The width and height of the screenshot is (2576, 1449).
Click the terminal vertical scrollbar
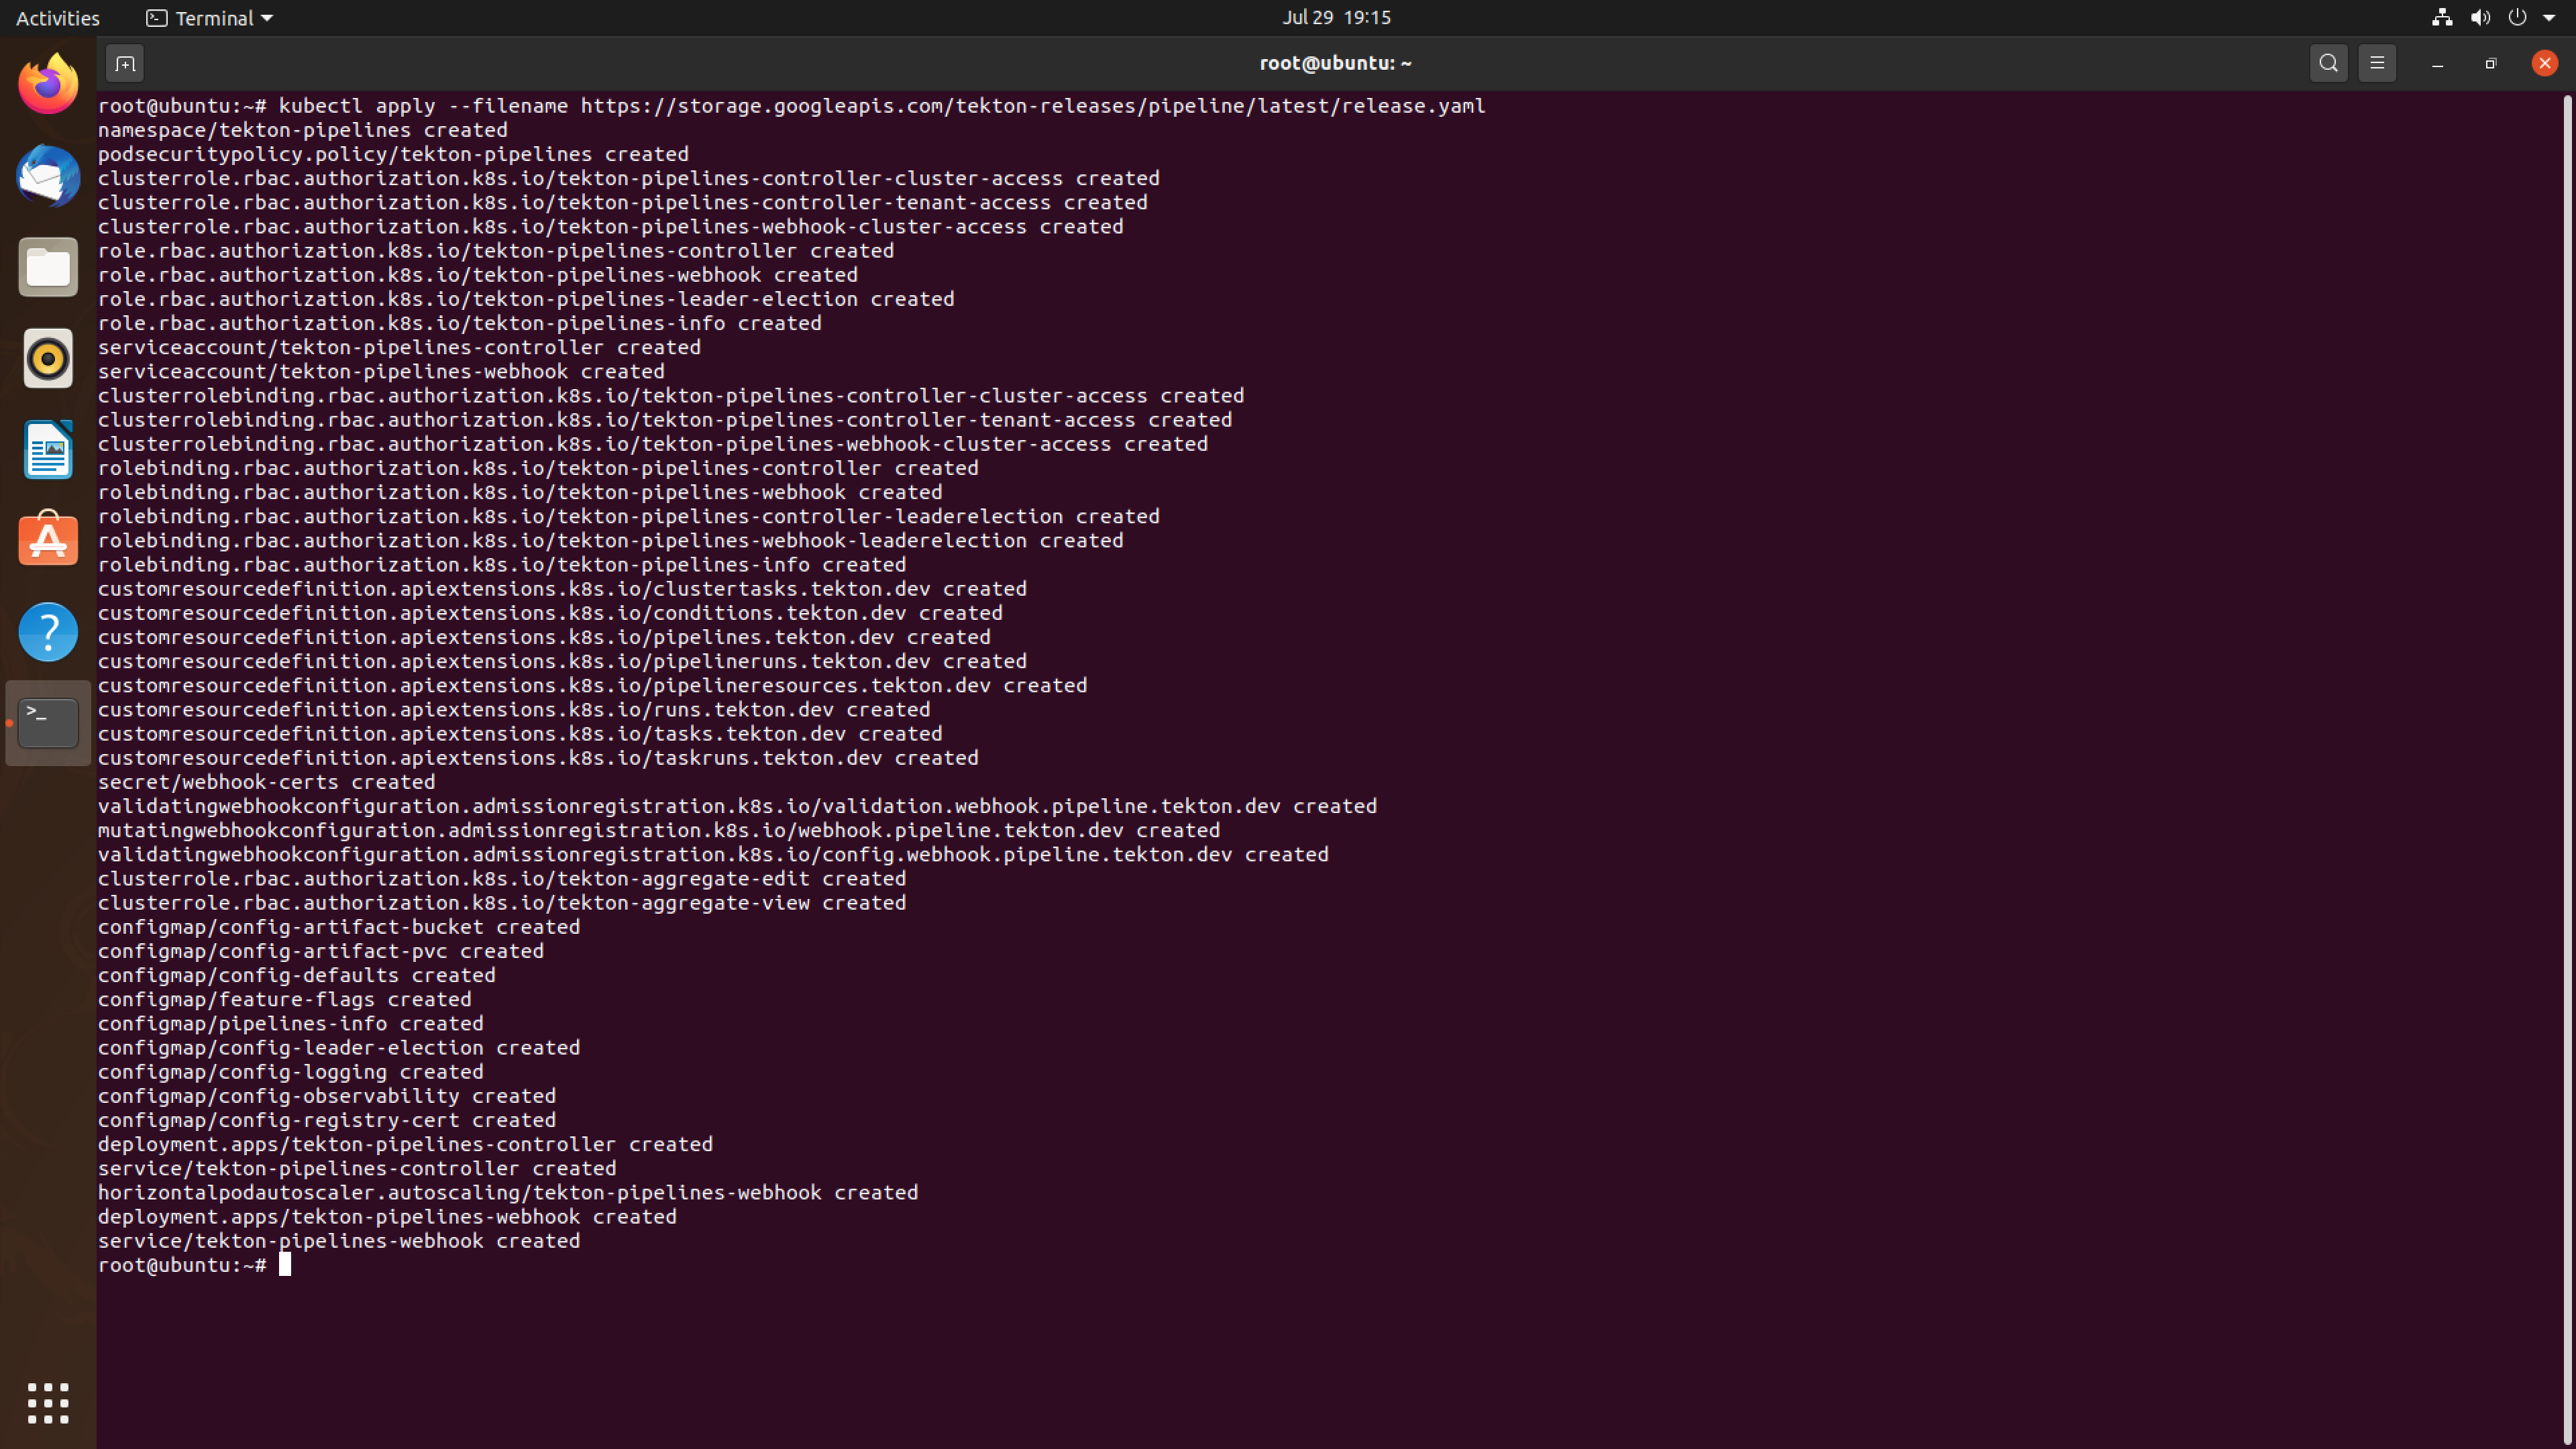pos(2567,770)
